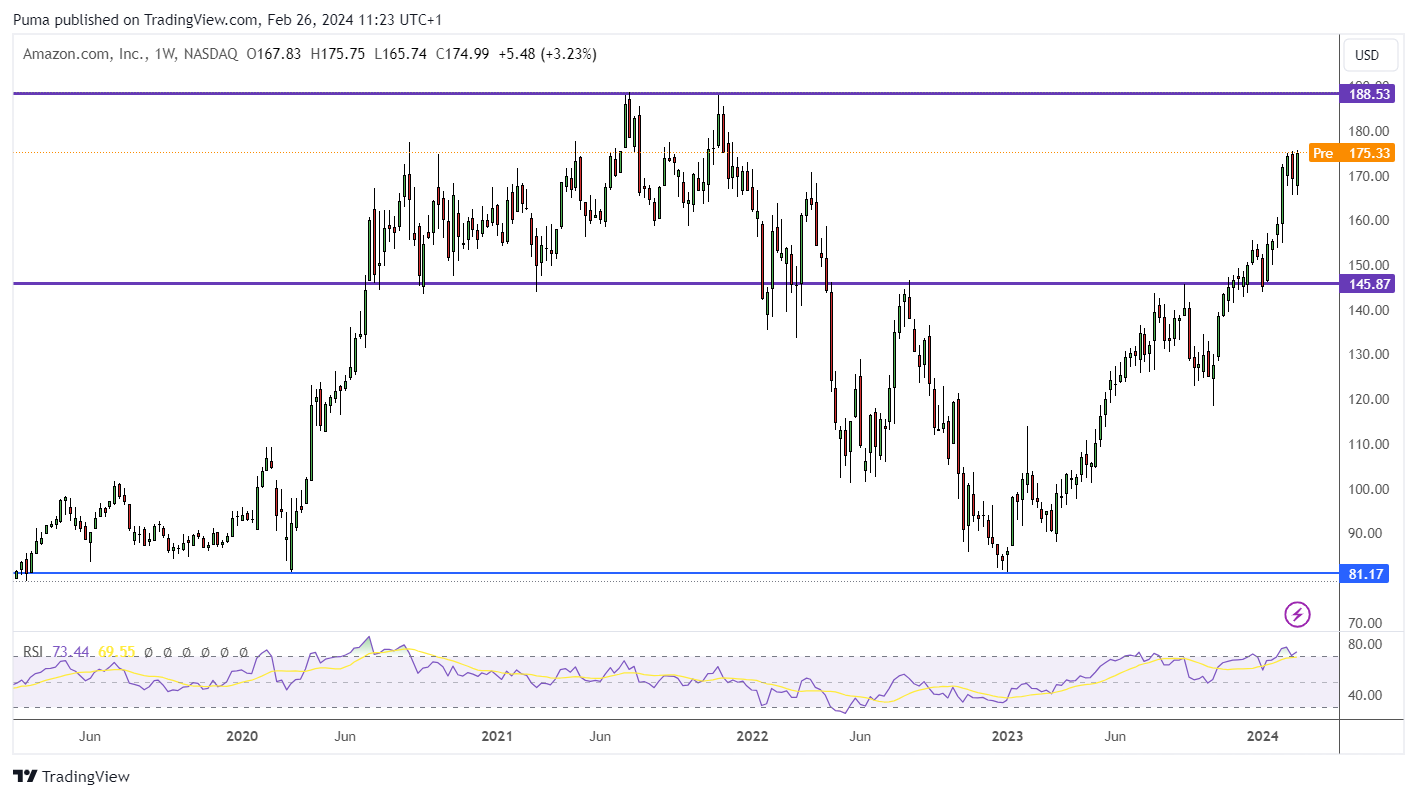Click the 100.00 label on price scale
Image resolution: width=1417 pixels, height=798 pixels.
coord(1367,489)
